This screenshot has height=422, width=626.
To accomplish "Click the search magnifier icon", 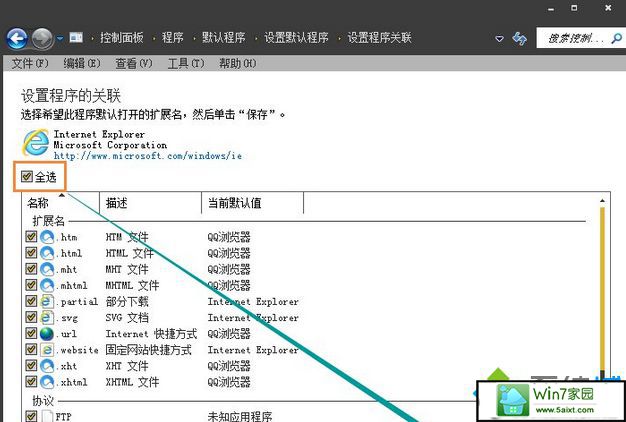I will [617, 38].
